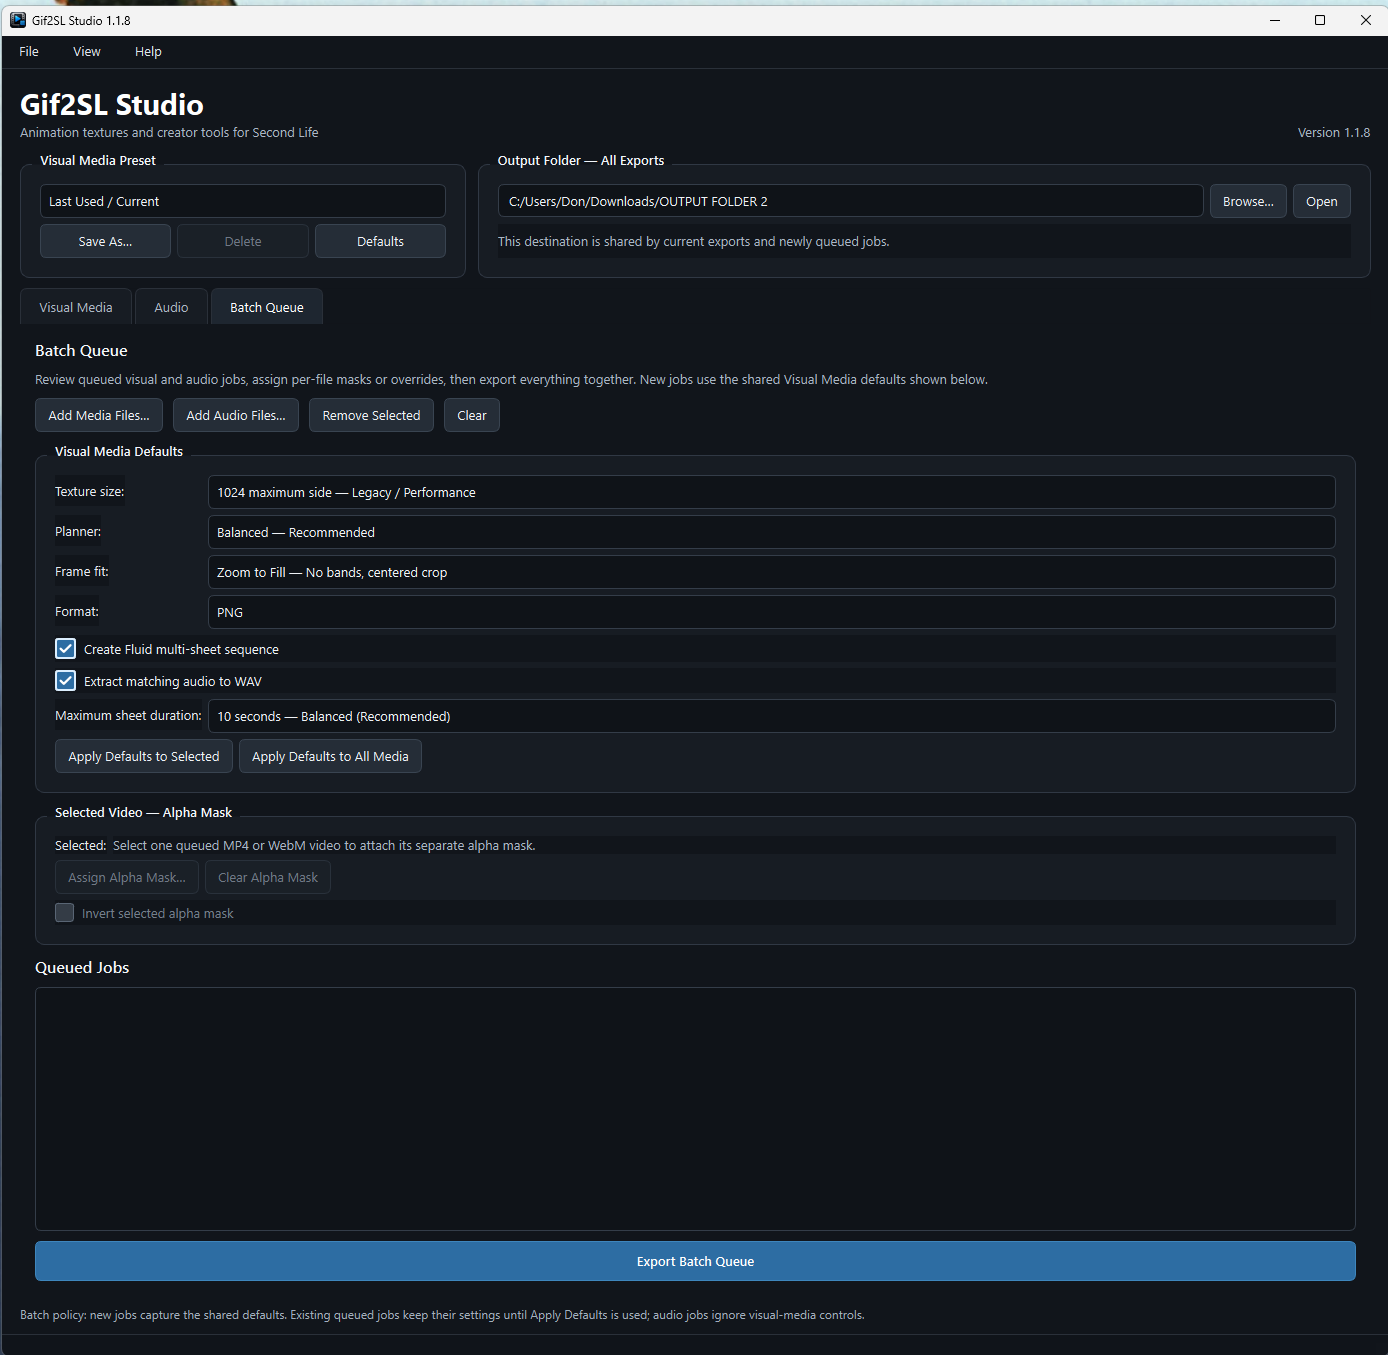Open the Format dropdown showing PNG
The height and width of the screenshot is (1355, 1388).
click(771, 612)
